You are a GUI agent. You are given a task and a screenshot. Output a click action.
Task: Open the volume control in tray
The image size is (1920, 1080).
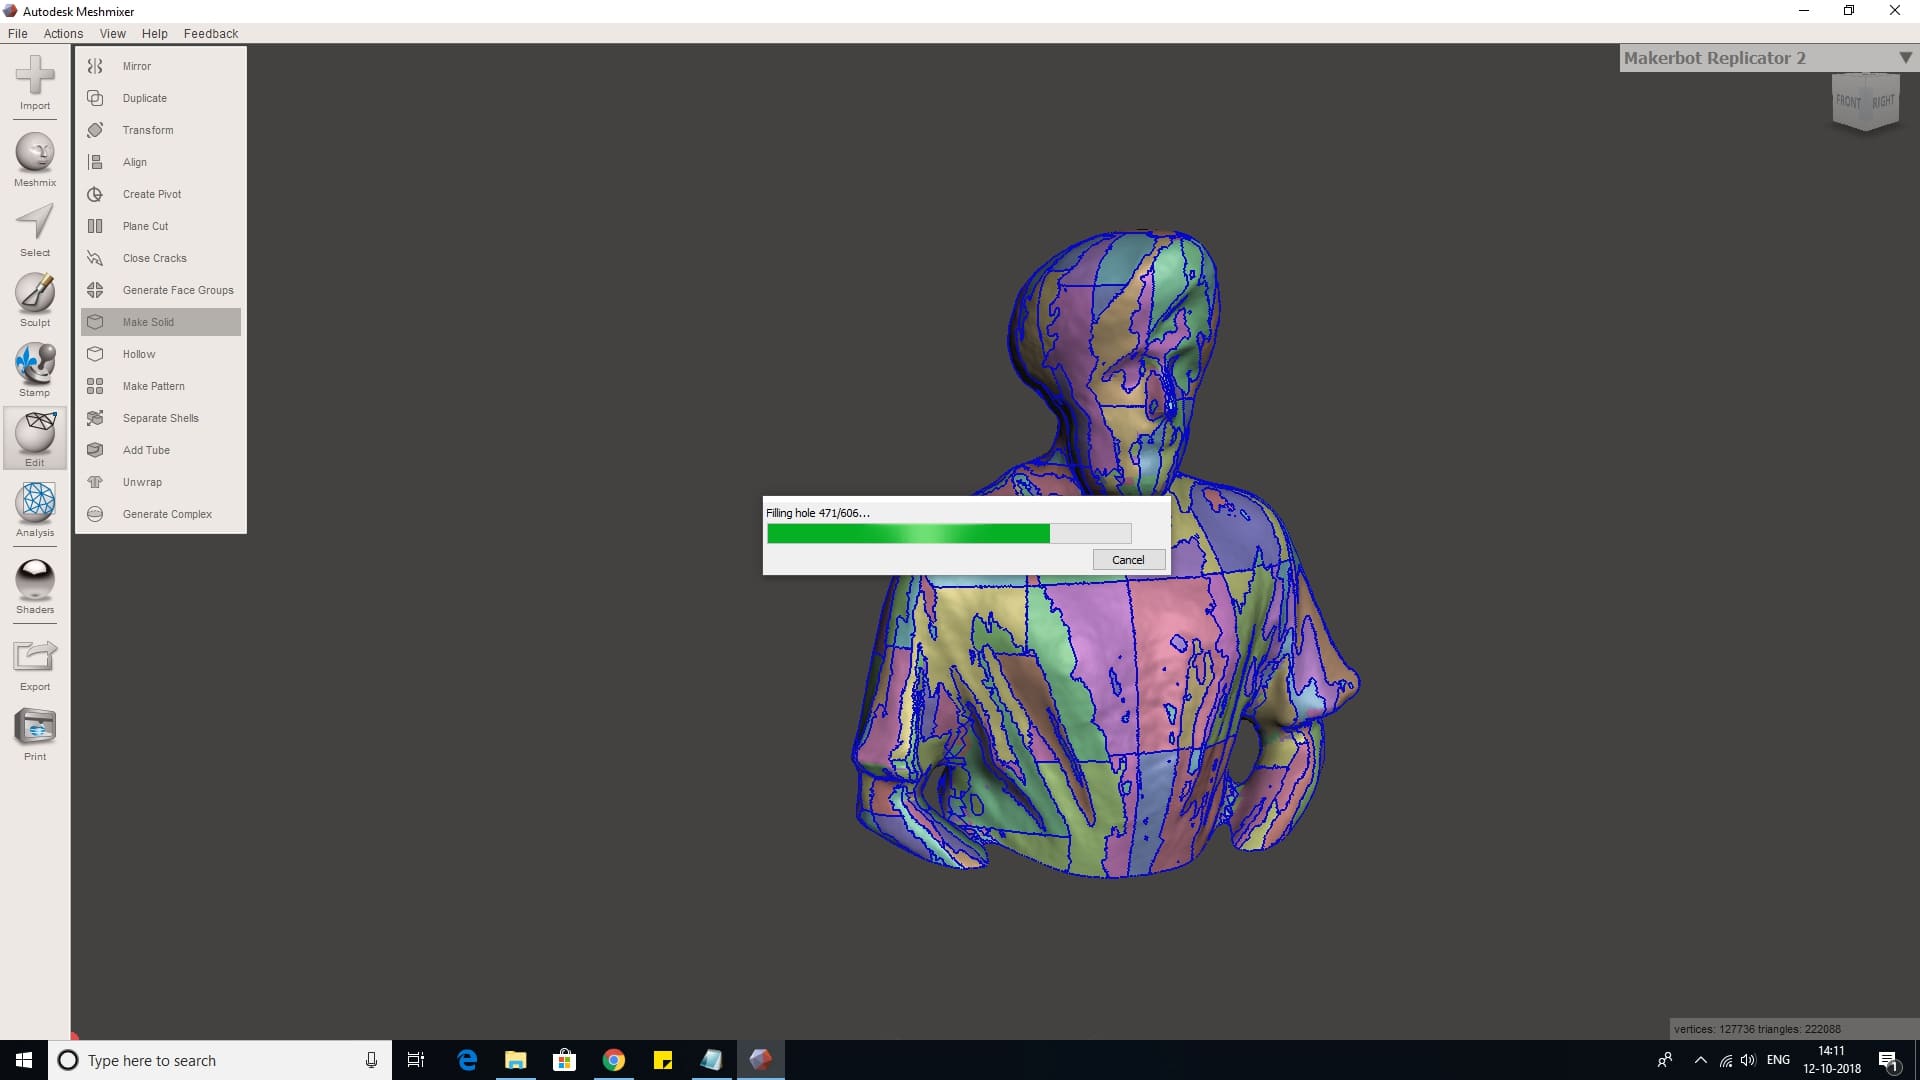(x=1748, y=1060)
